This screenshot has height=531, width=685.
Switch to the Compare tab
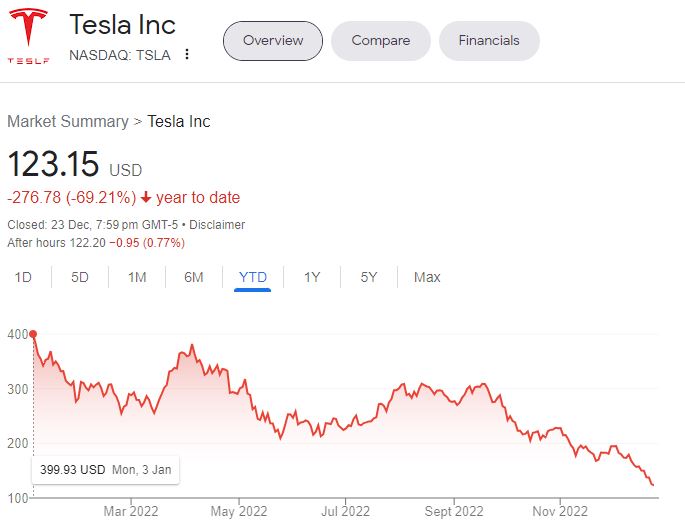click(381, 41)
